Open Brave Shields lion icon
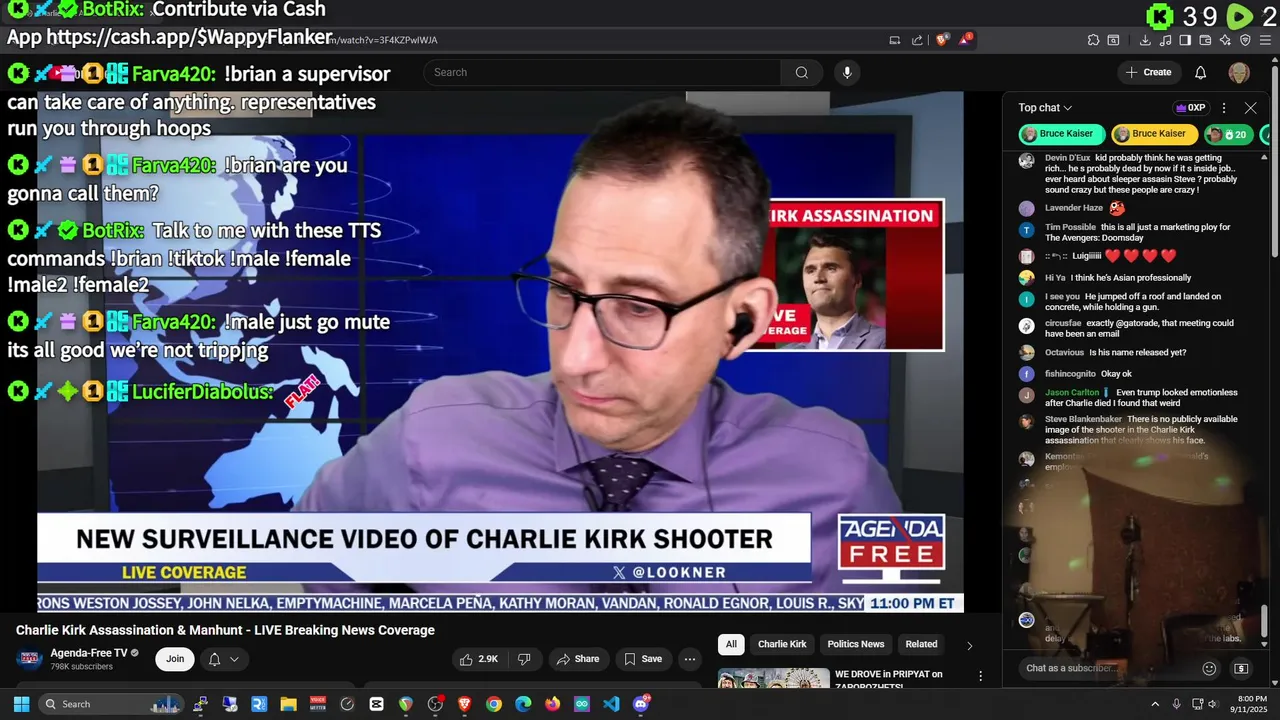Viewport: 1280px width, 720px height. coord(942,40)
